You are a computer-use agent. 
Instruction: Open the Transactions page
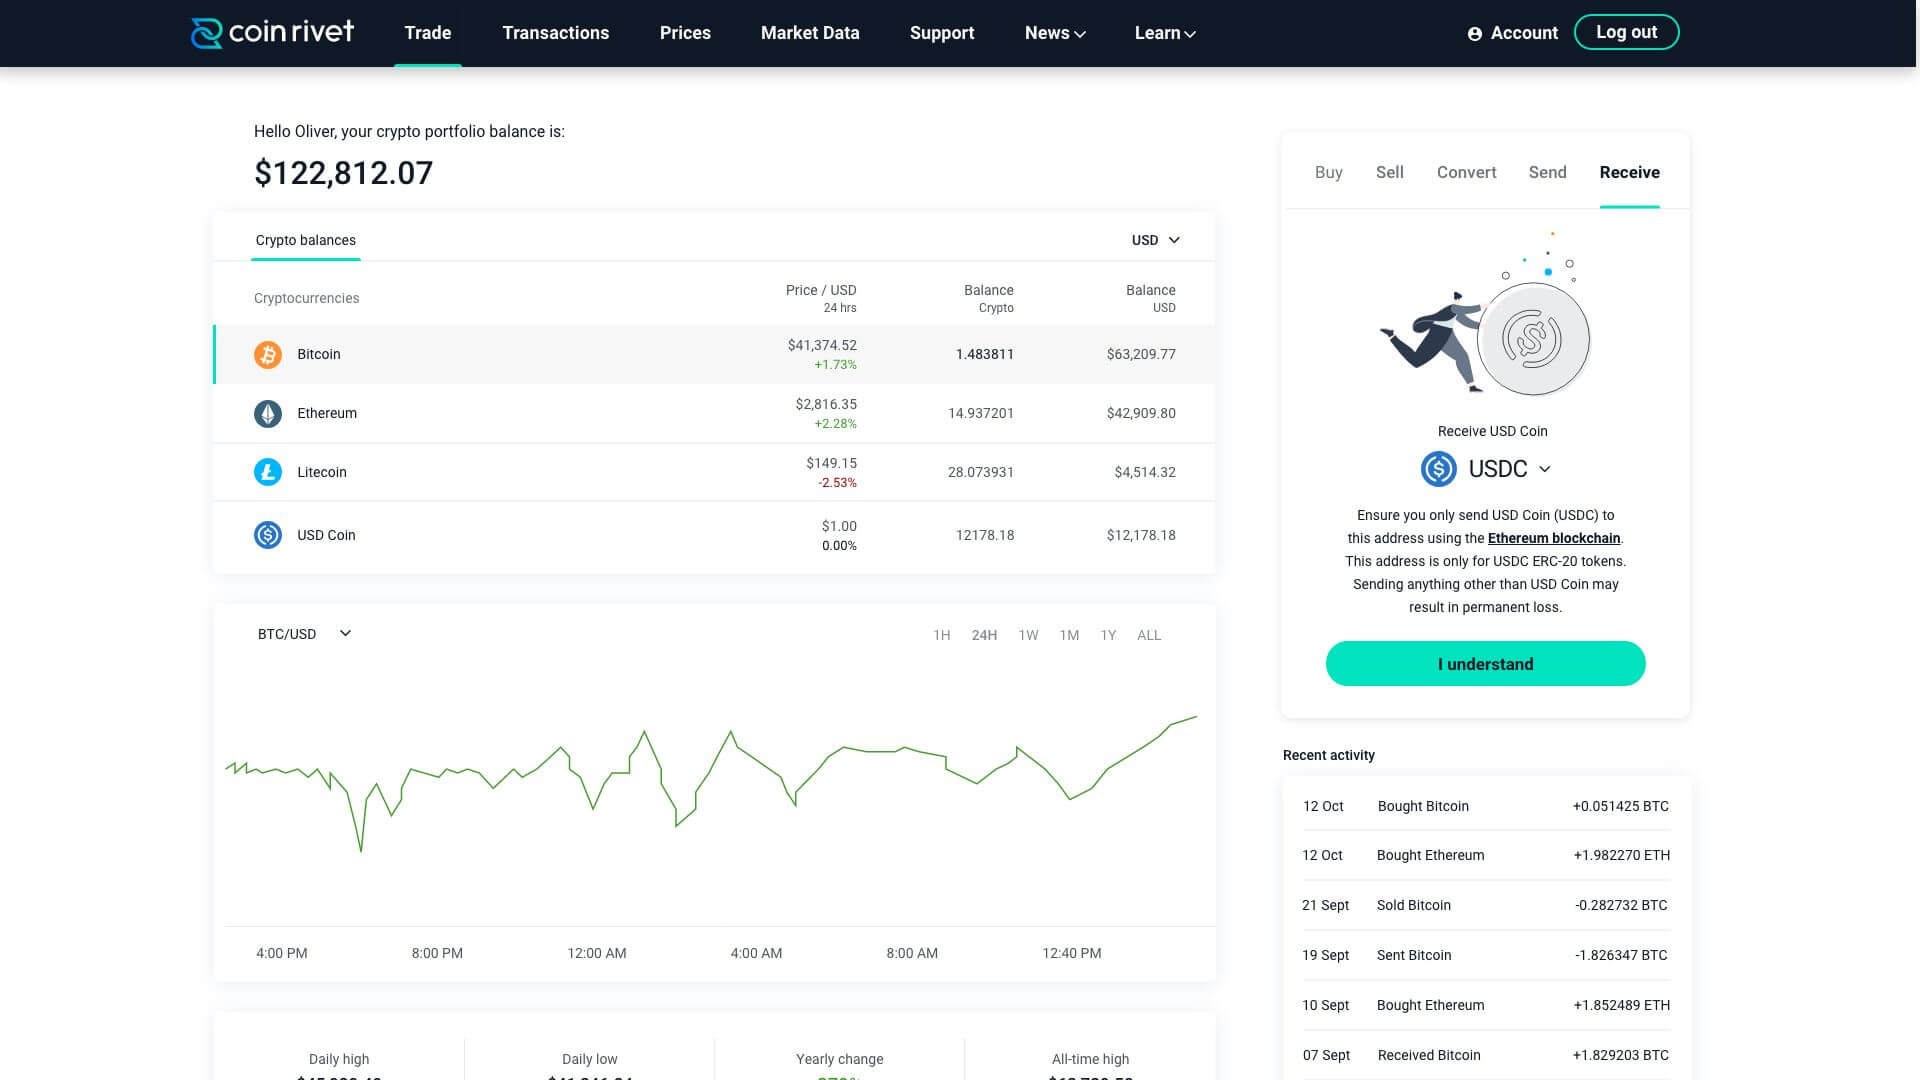(x=555, y=33)
